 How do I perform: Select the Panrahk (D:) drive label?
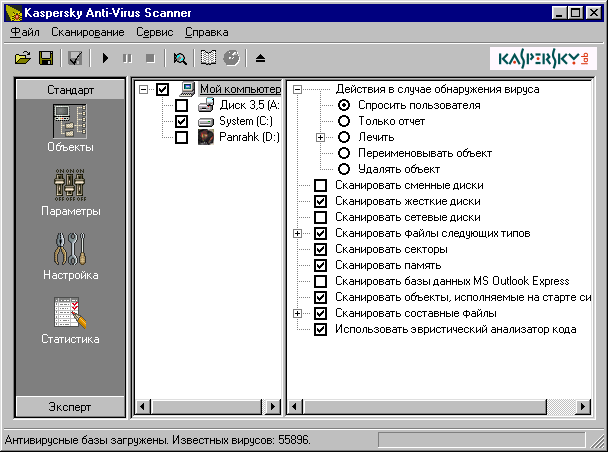click(x=249, y=137)
